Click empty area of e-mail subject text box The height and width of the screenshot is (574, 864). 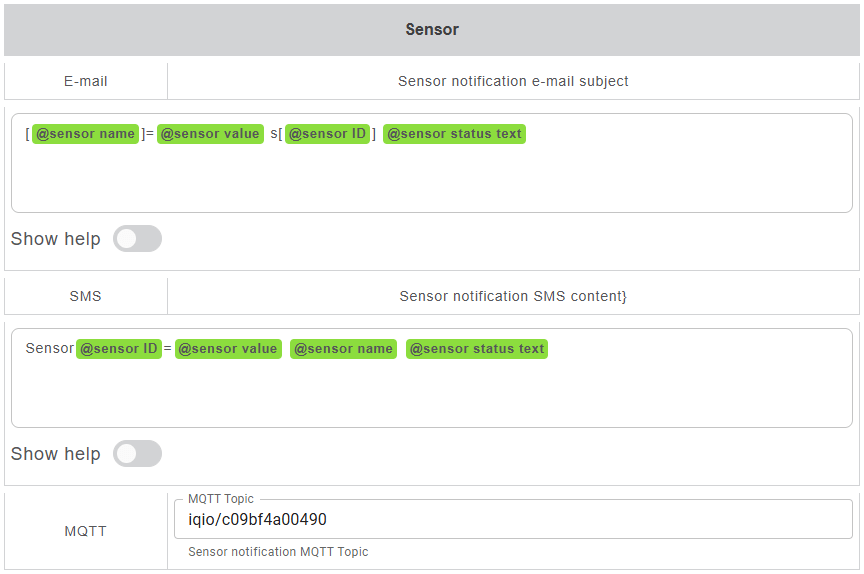pos(430,180)
